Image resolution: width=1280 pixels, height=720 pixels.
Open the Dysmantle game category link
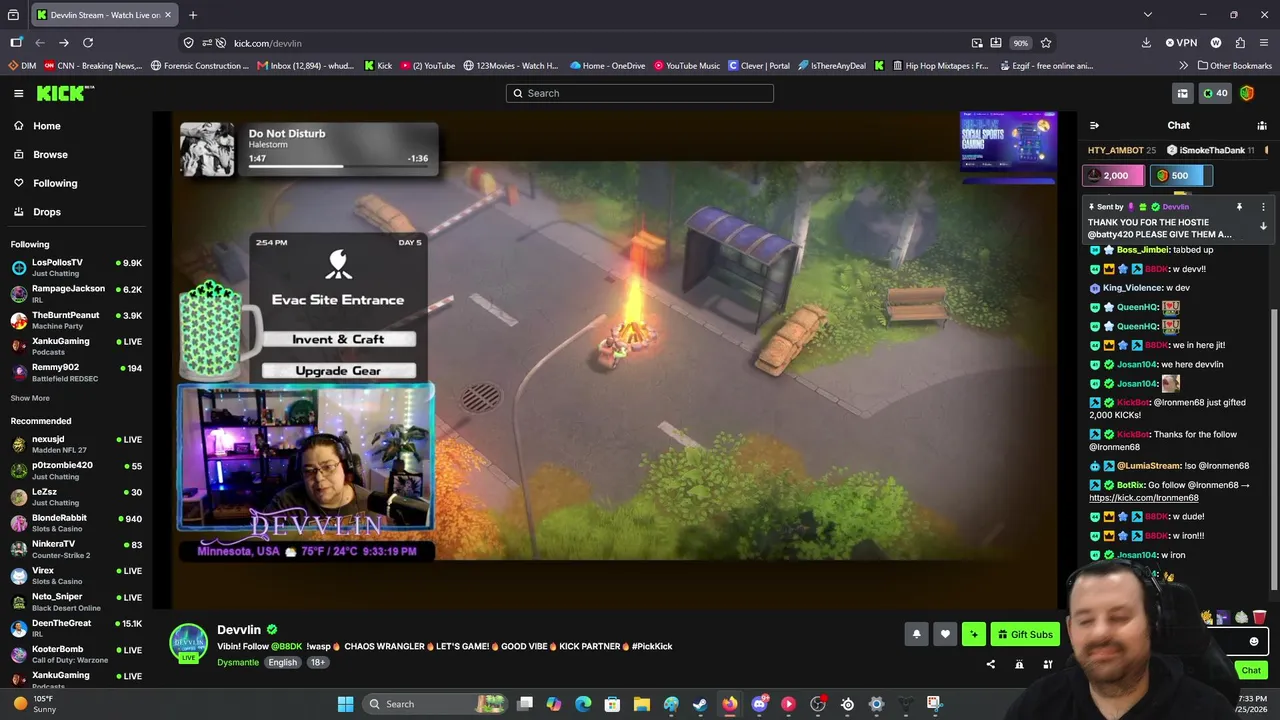click(x=238, y=662)
